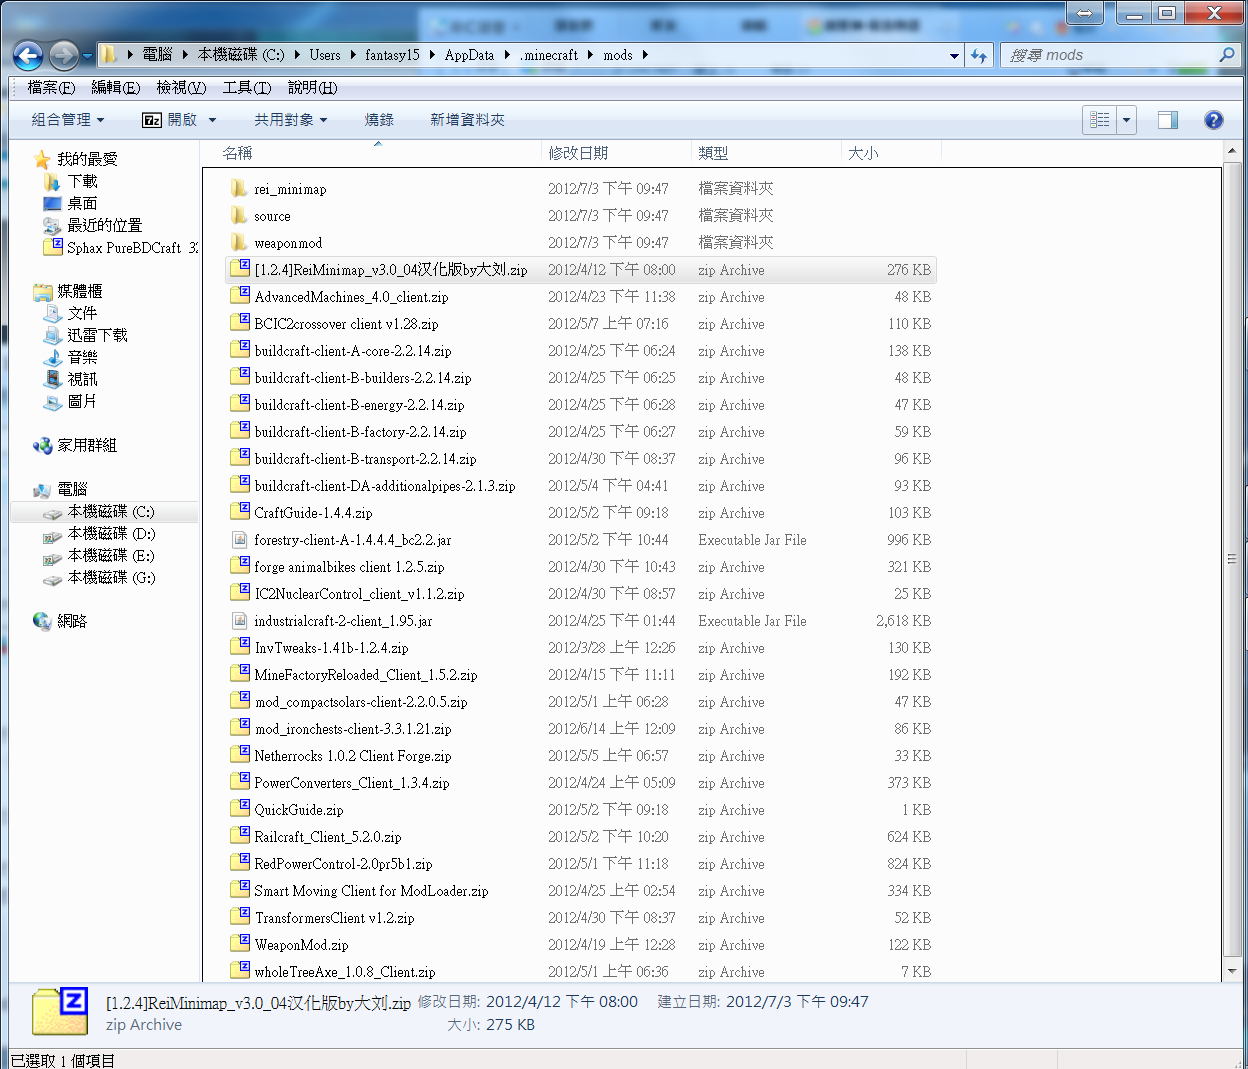Click the zip icon of WeaponMod.zip
The width and height of the screenshot is (1248, 1069).
tap(239, 944)
